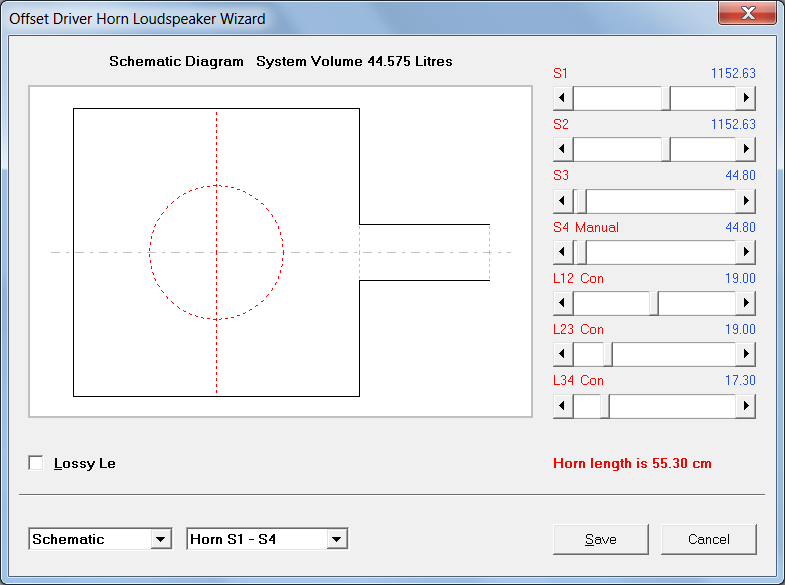Click the L12 Con slider thumb
Image resolution: width=785 pixels, height=585 pixels.
click(x=654, y=303)
